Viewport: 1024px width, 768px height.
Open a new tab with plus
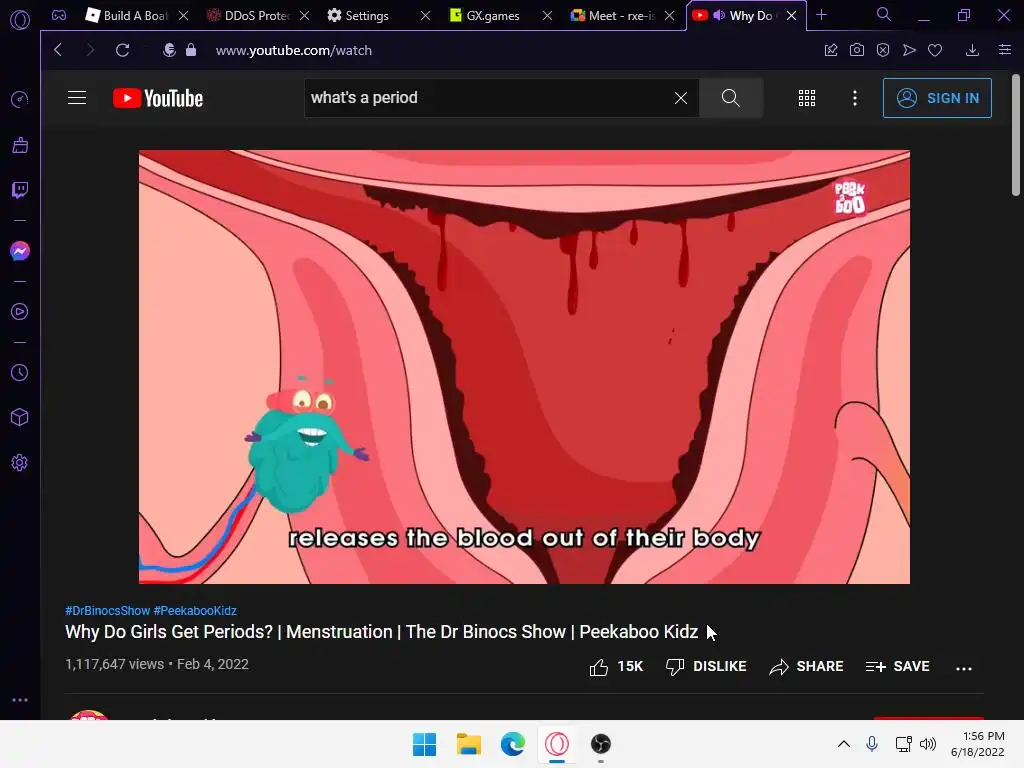pos(822,14)
